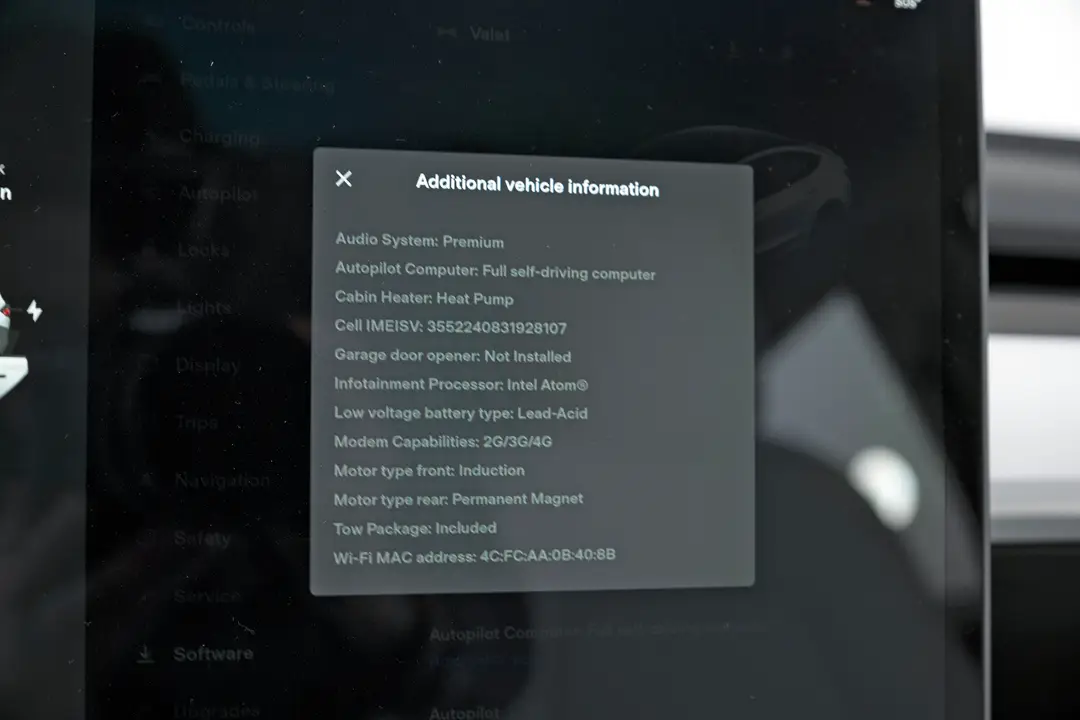Close the Additional vehicle information dialog
Viewport: 1080px width, 720px height.
click(343, 179)
